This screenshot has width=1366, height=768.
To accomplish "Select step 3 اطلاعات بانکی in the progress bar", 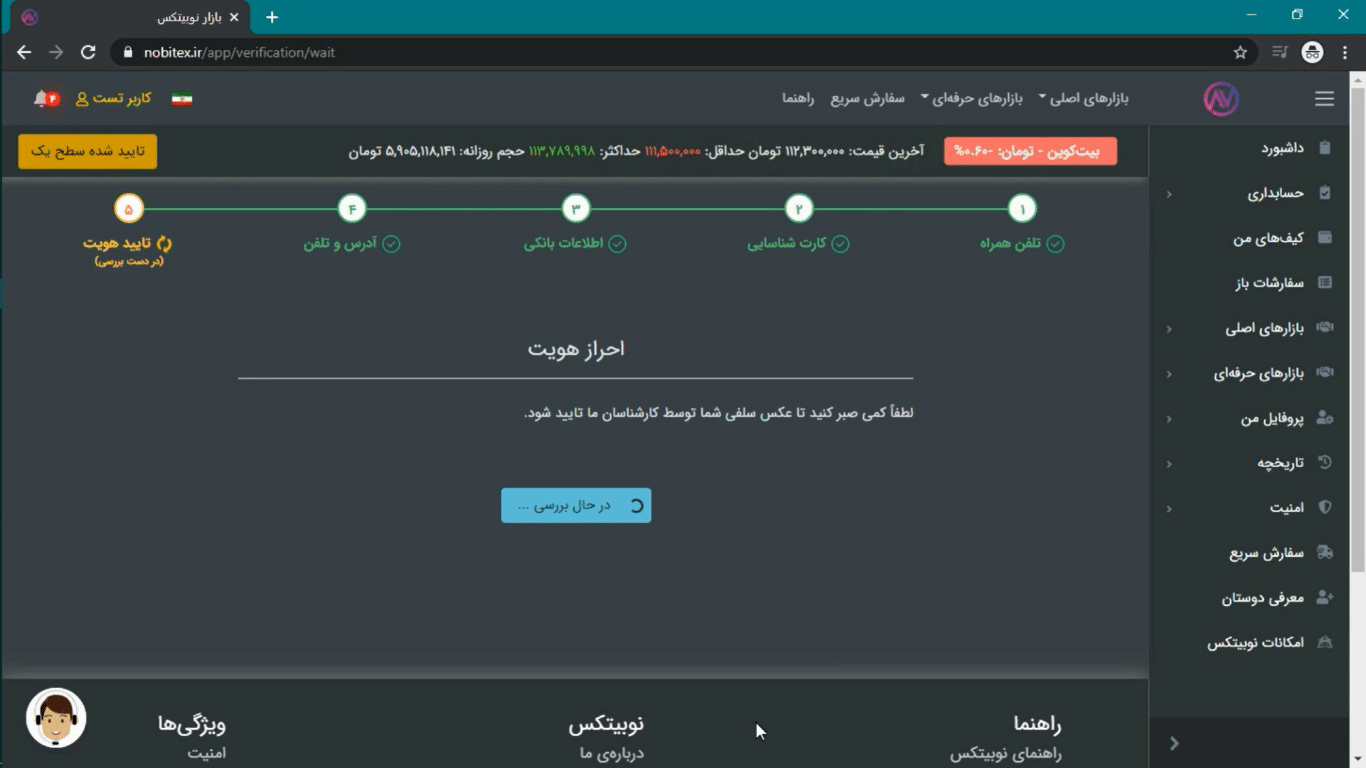I will [575, 208].
